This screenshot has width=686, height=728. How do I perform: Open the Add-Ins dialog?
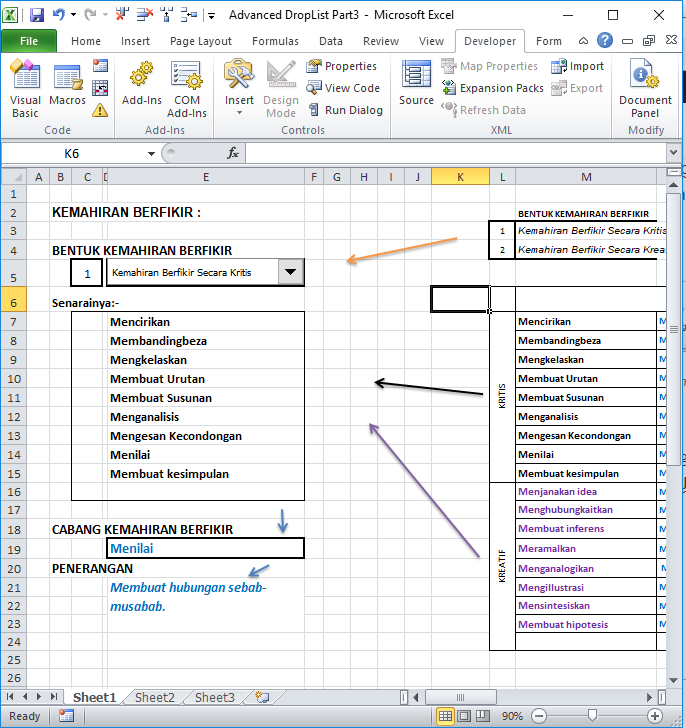coord(141,87)
